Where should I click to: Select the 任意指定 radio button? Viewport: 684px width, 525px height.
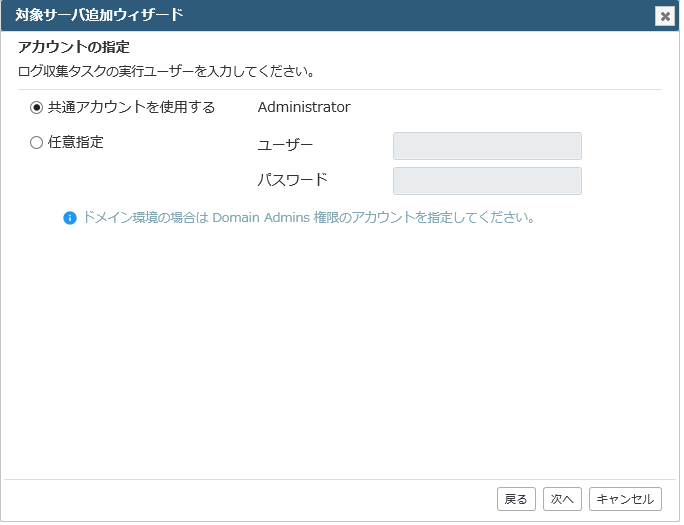pyautogui.click(x=36, y=143)
